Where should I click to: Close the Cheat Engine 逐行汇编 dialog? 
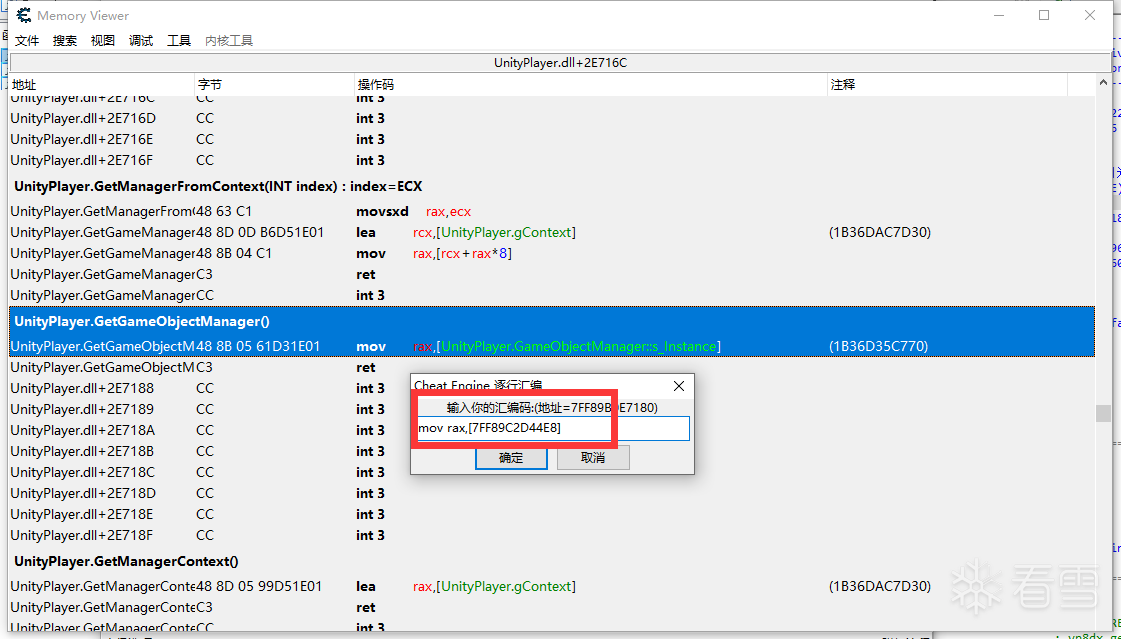click(x=679, y=386)
